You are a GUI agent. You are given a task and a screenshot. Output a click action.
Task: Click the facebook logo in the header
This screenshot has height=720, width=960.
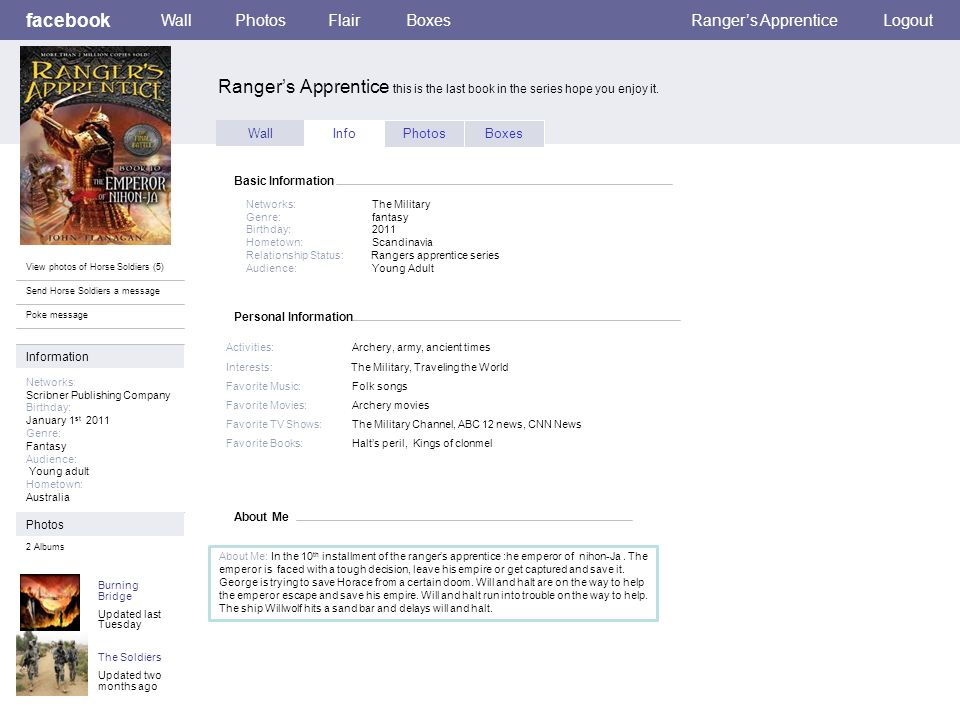pyautogui.click(x=68, y=20)
